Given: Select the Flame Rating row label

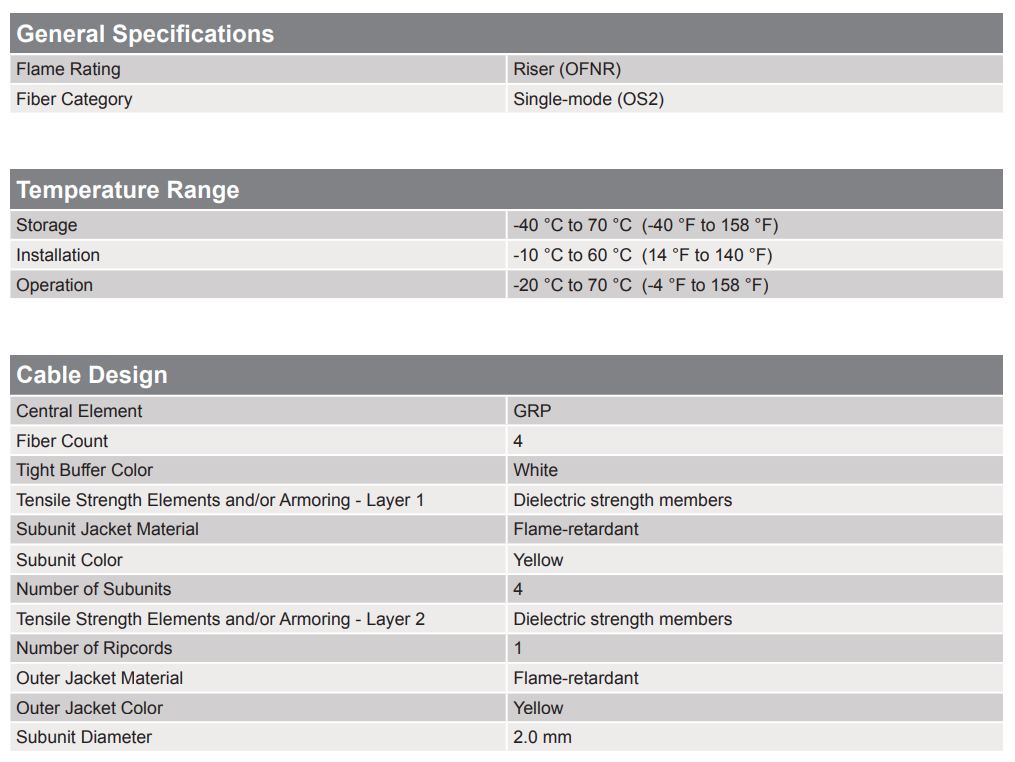Looking at the screenshot, I should click(x=68, y=69).
